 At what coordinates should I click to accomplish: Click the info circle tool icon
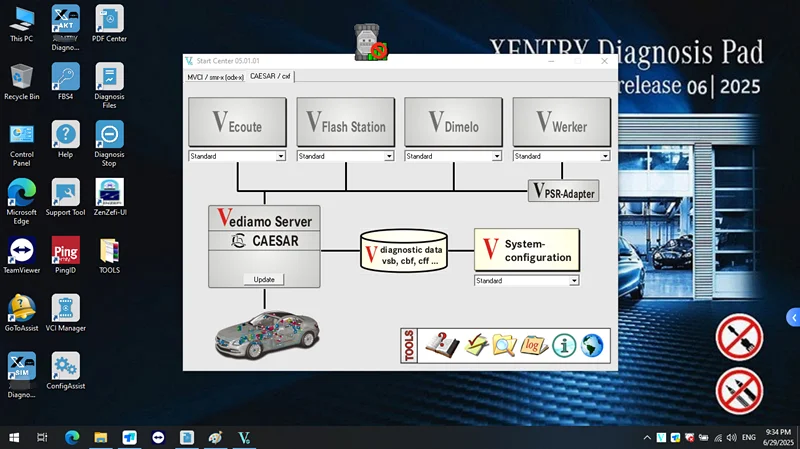click(x=564, y=345)
